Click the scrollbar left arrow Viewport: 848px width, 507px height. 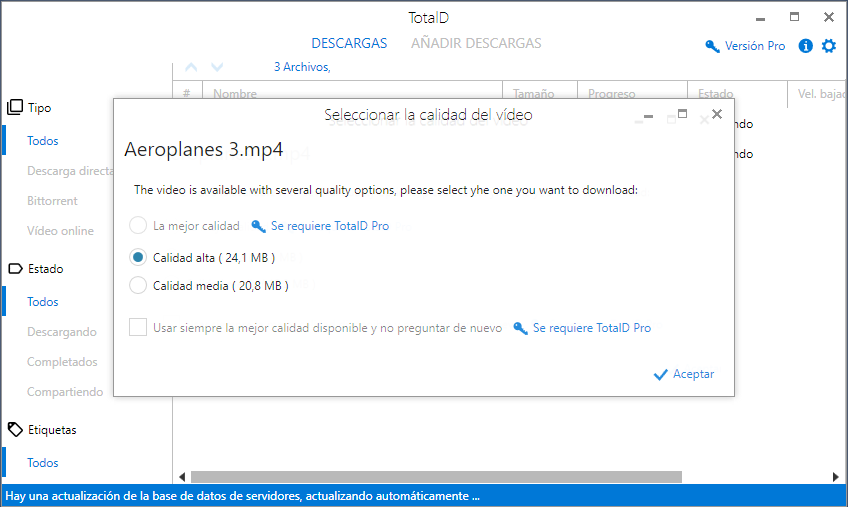click(182, 477)
